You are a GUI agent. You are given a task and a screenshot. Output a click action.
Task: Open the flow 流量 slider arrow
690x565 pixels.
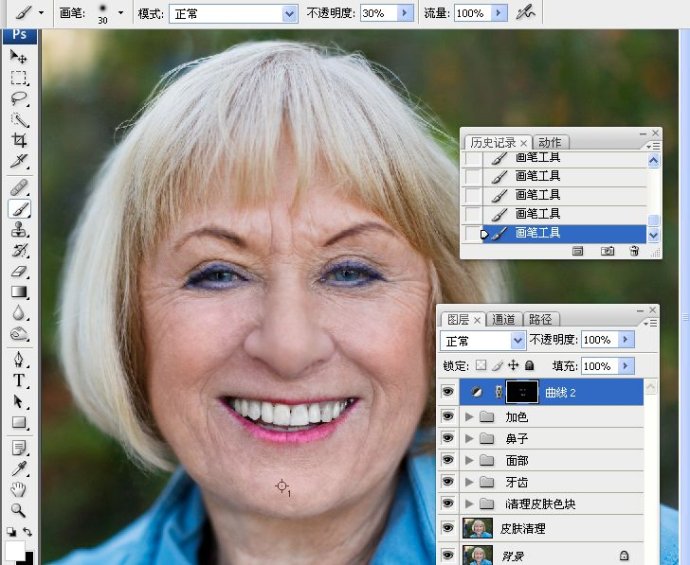click(x=499, y=13)
